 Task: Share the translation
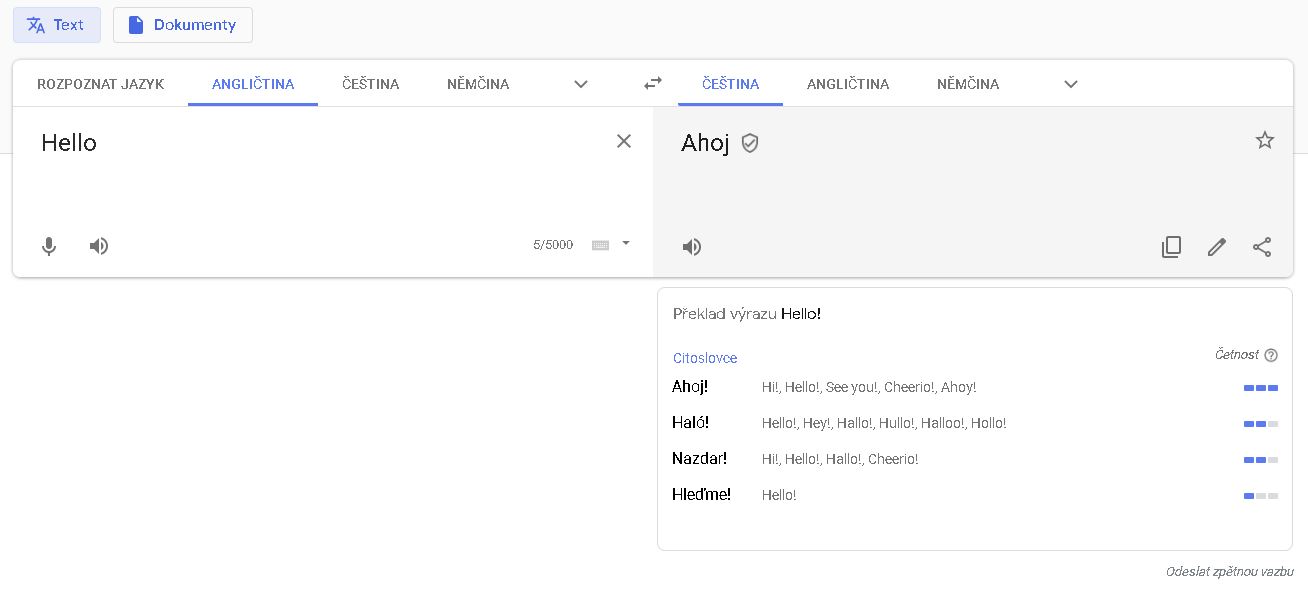(x=1262, y=247)
